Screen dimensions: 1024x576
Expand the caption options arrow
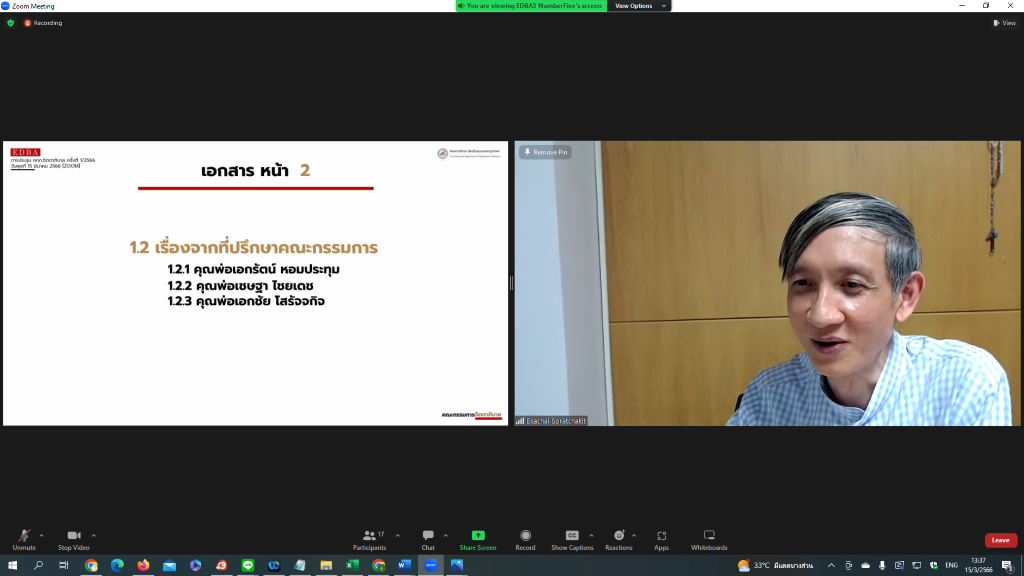pos(592,536)
